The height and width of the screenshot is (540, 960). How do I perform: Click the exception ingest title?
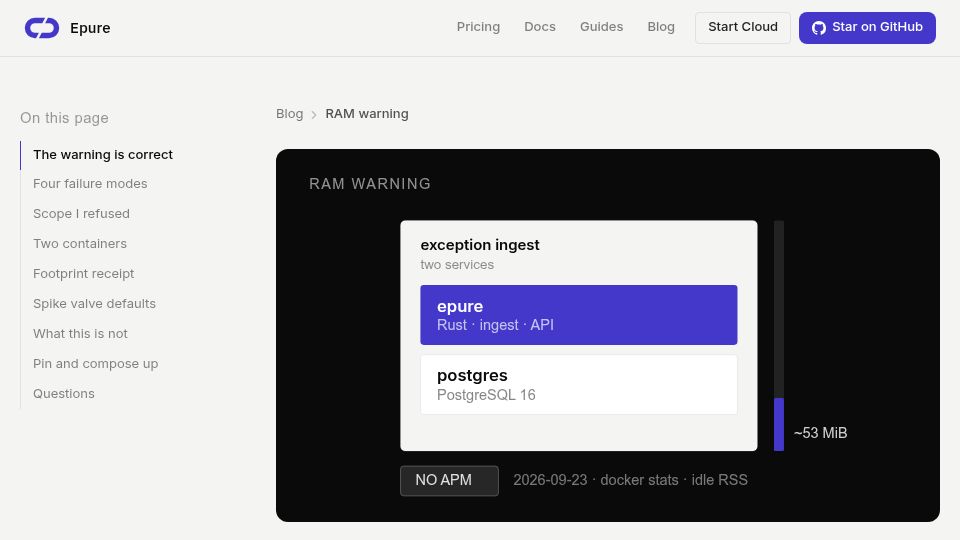coord(480,245)
